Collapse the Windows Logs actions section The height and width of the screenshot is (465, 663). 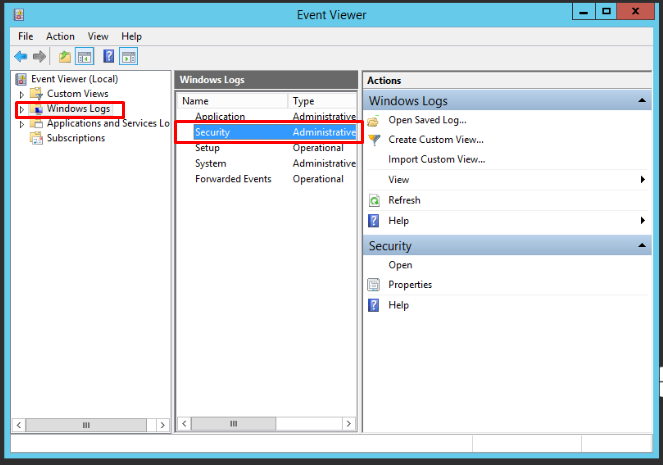point(642,101)
